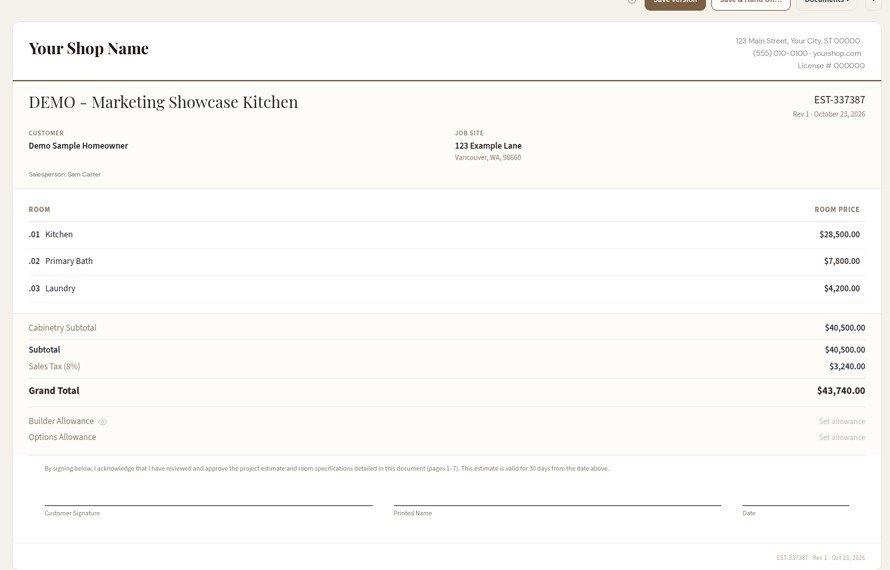Select the .03 Laundry room row
Viewport: 890px width, 570px height.
click(447, 288)
